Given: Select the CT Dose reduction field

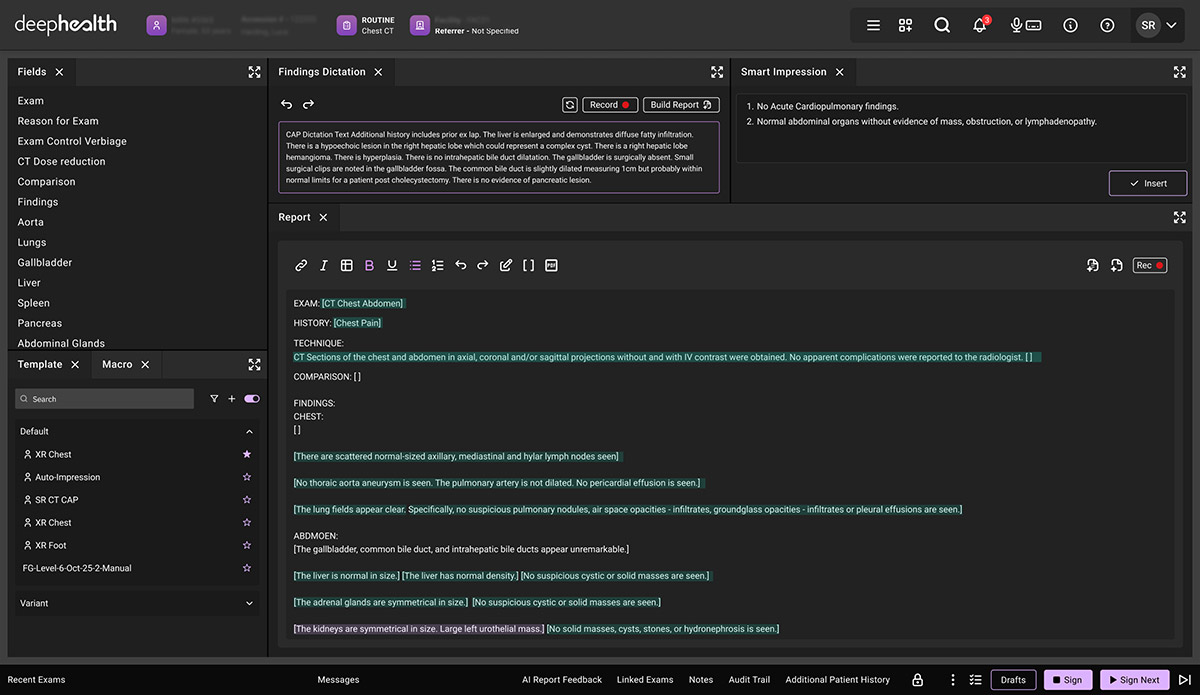Looking at the screenshot, I should click(x=61, y=161).
